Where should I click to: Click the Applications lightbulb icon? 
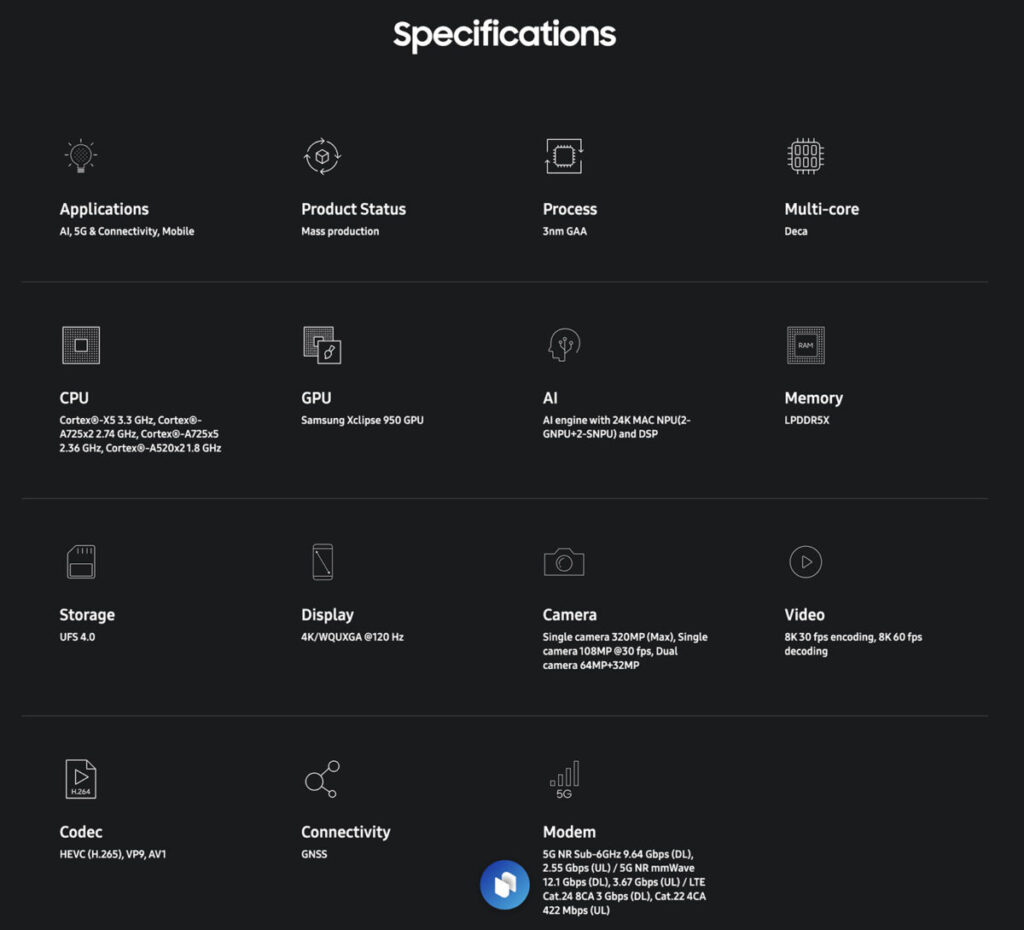pyautogui.click(x=81, y=156)
